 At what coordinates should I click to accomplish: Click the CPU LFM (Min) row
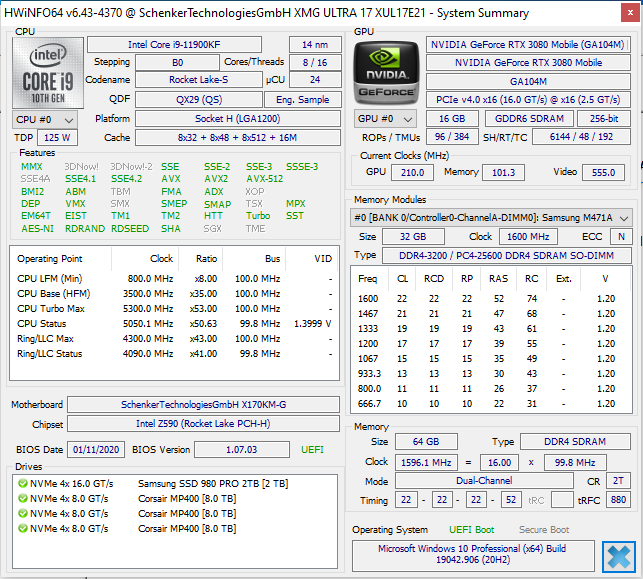[x=174, y=279]
